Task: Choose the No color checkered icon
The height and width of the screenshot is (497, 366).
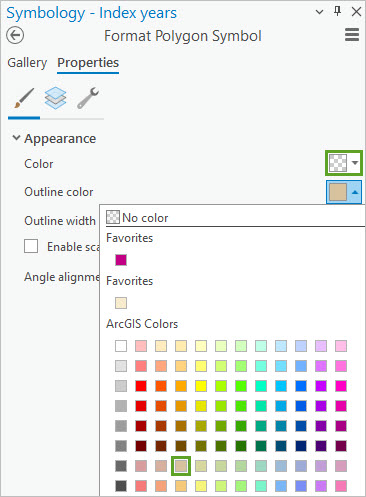Action: [x=113, y=217]
